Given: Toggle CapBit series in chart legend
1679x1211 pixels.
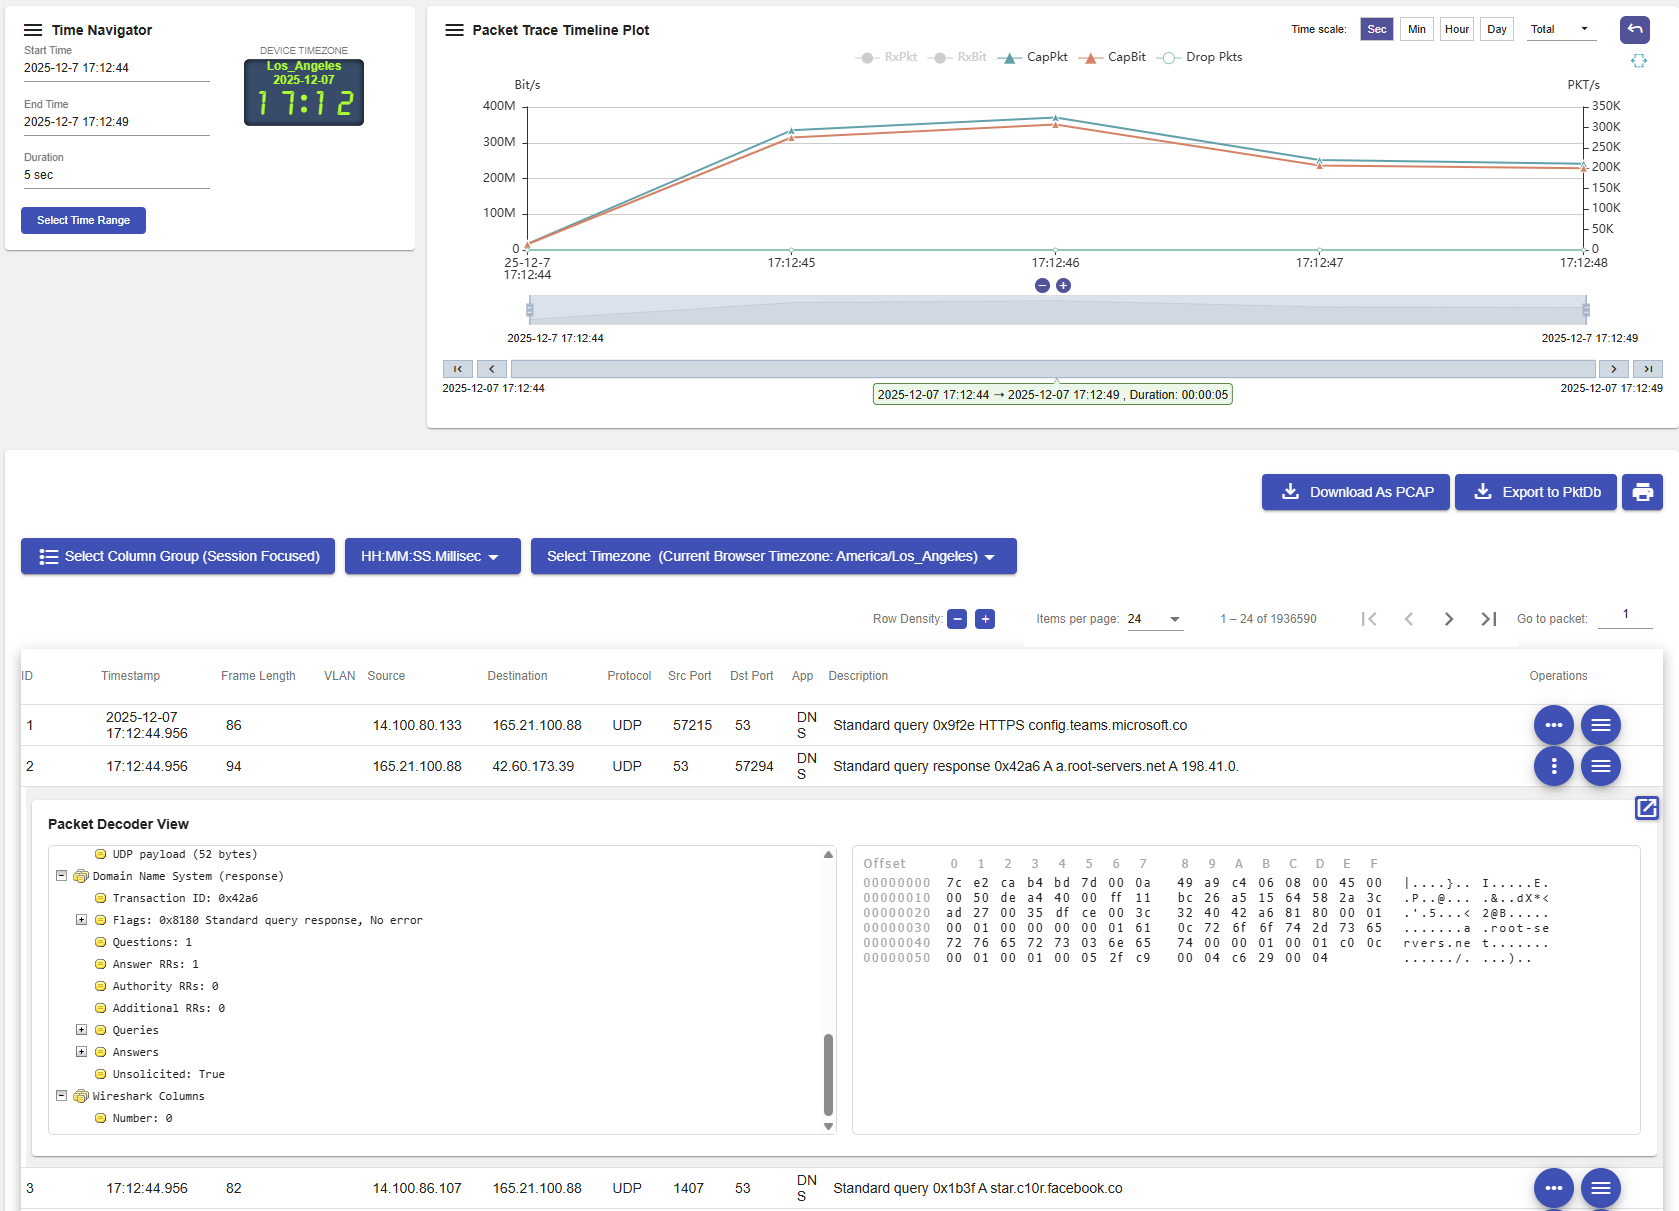Looking at the screenshot, I should pyautogui.click(x=1112, y=57).
